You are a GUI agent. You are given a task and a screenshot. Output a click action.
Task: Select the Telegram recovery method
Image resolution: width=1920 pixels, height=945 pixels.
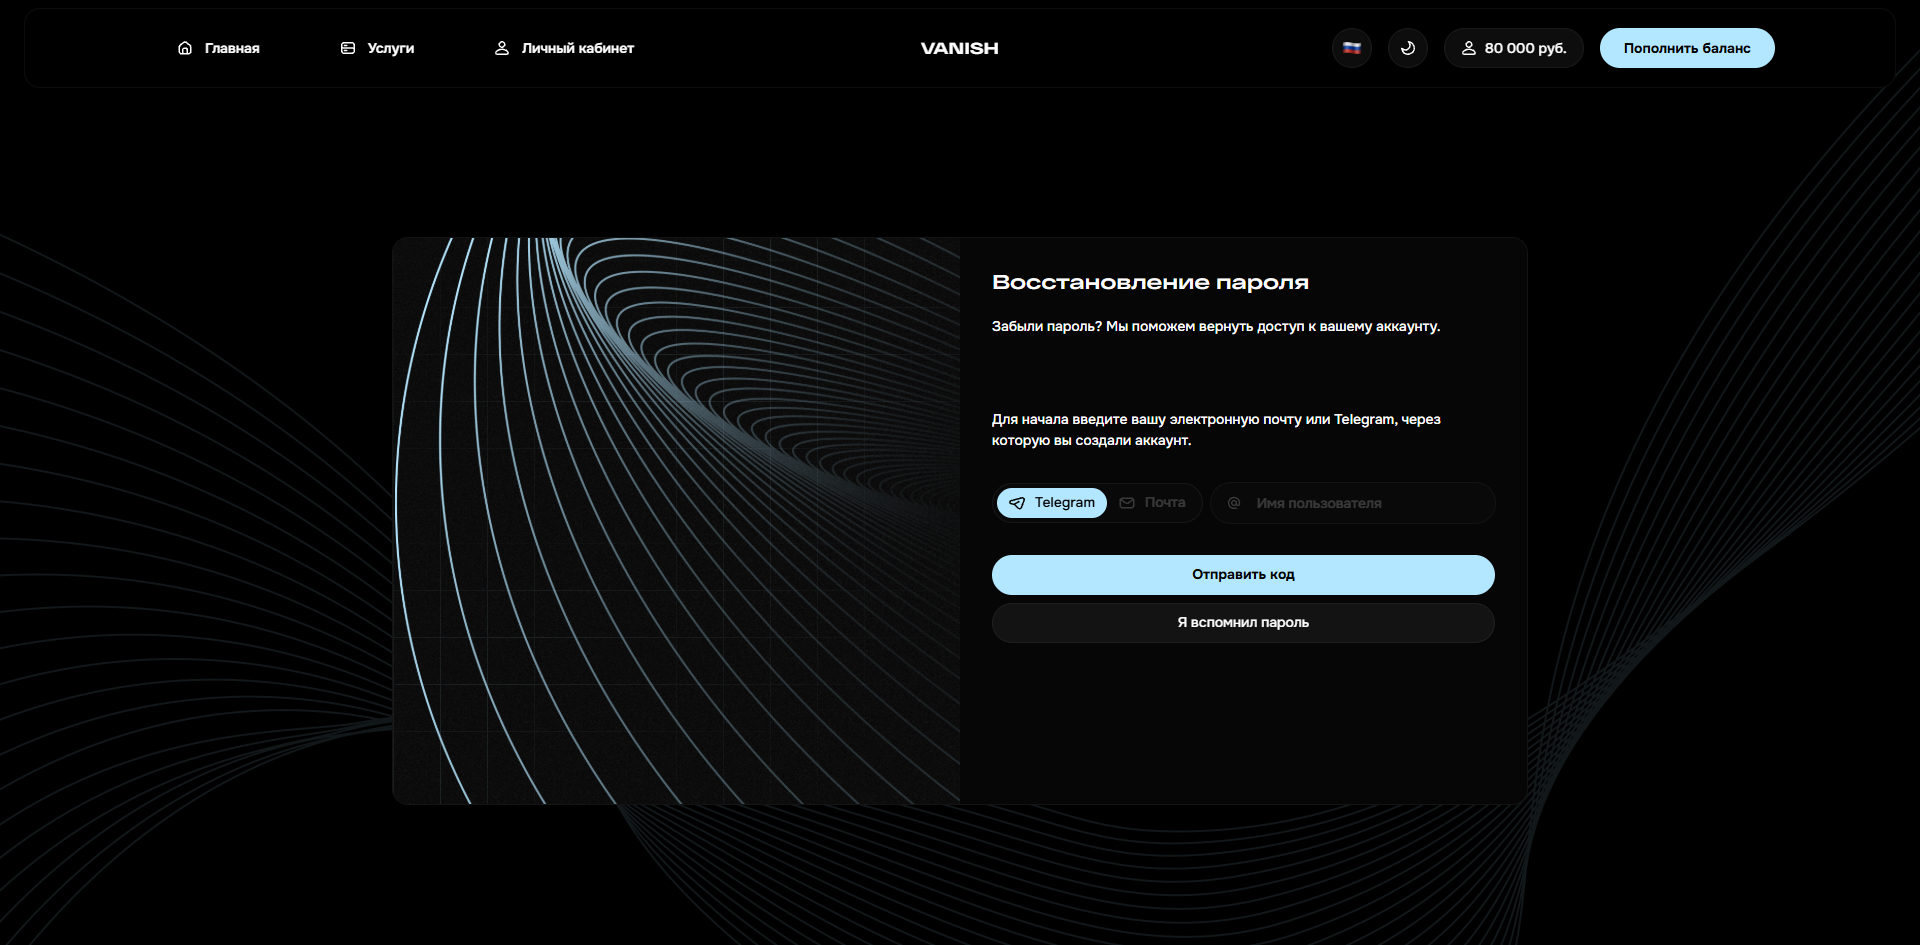1052,503
